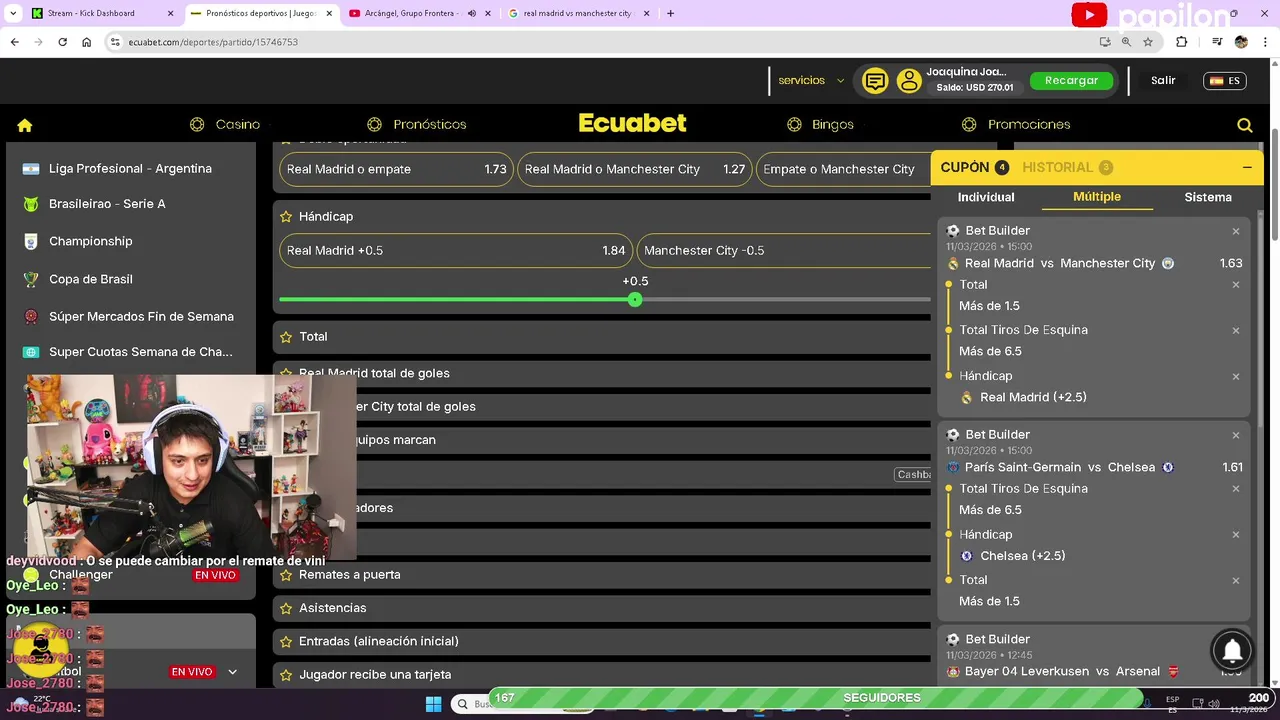Favorite the Total market star
This screenshot has height=720, width=1280.
click(286, 337)
